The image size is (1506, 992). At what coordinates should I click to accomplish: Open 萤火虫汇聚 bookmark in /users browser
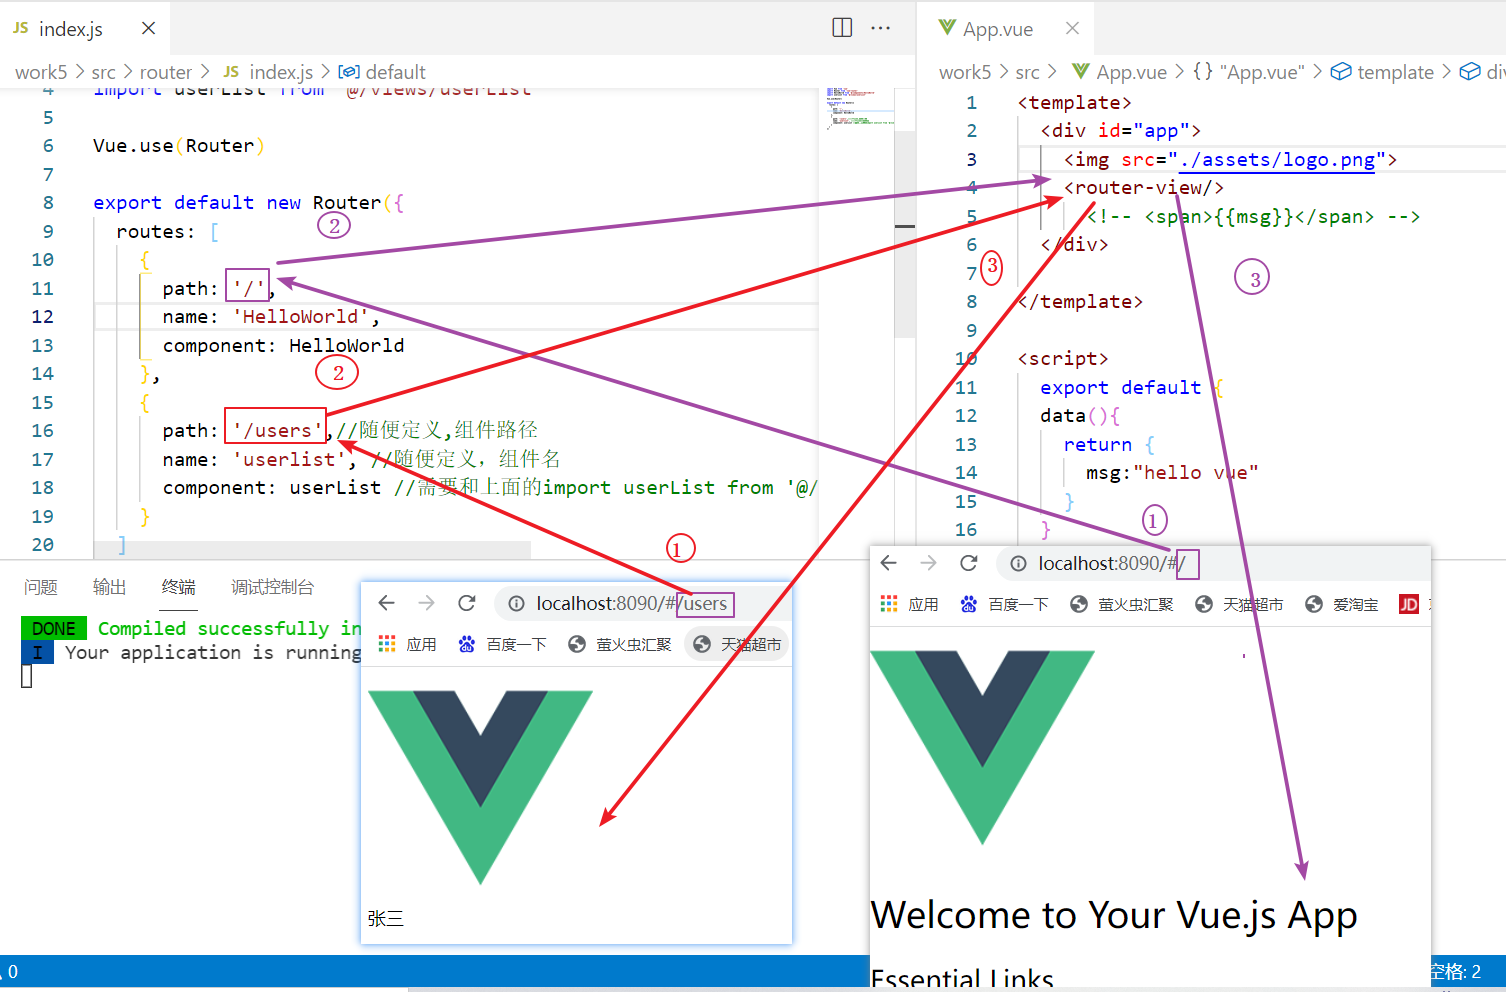(x=620, y=644)
